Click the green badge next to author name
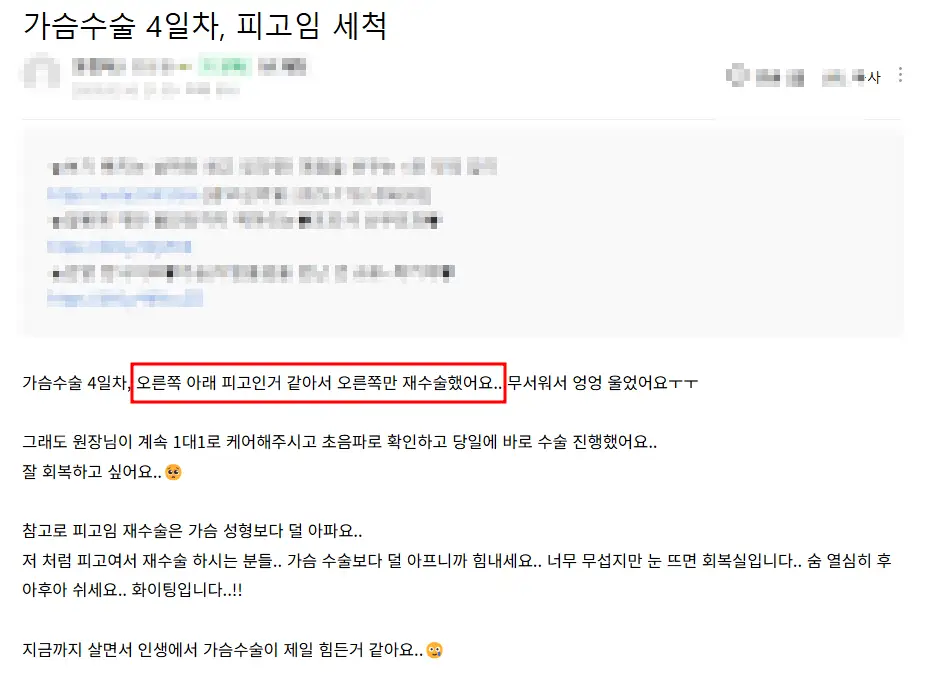The image size is (925, 684). click(225, 66)
